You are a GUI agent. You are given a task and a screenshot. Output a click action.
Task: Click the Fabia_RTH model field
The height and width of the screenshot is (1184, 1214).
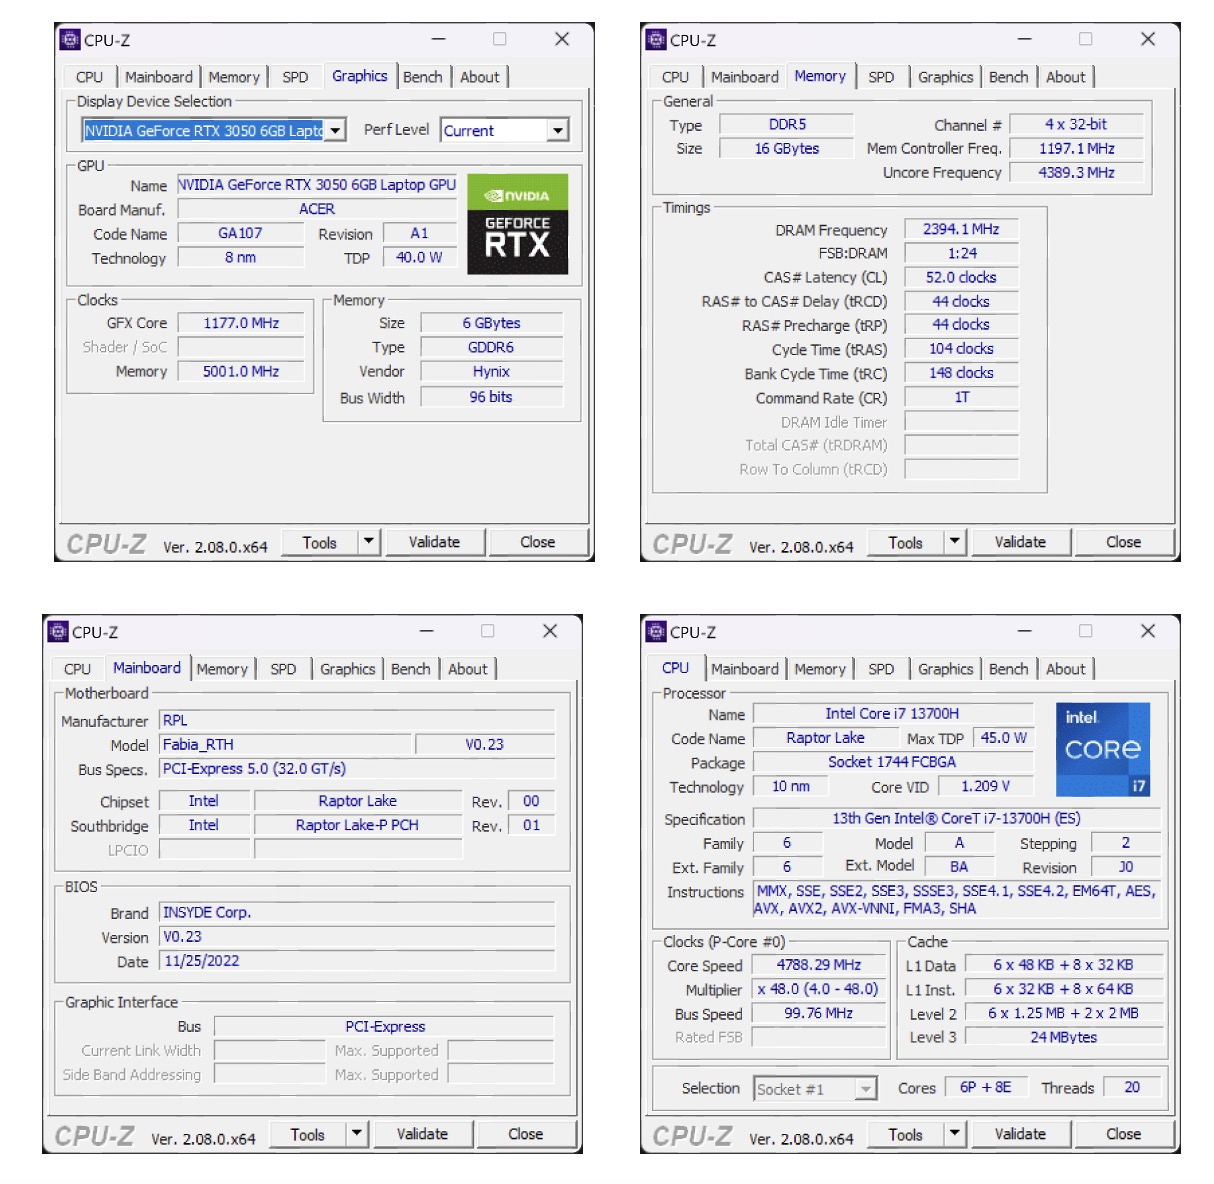(285, 744)
